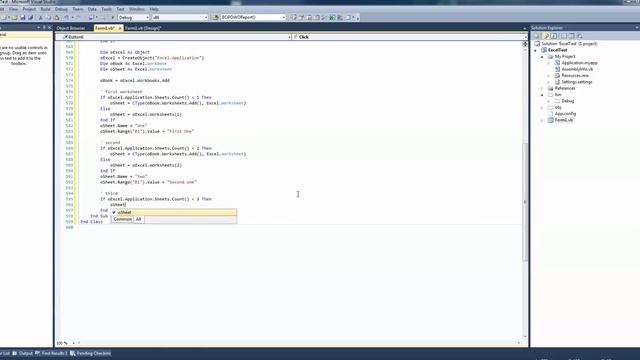The height and width of the screenshot is (360, 640).
Task: Collapse the bin folder
Action: (542, 95)
